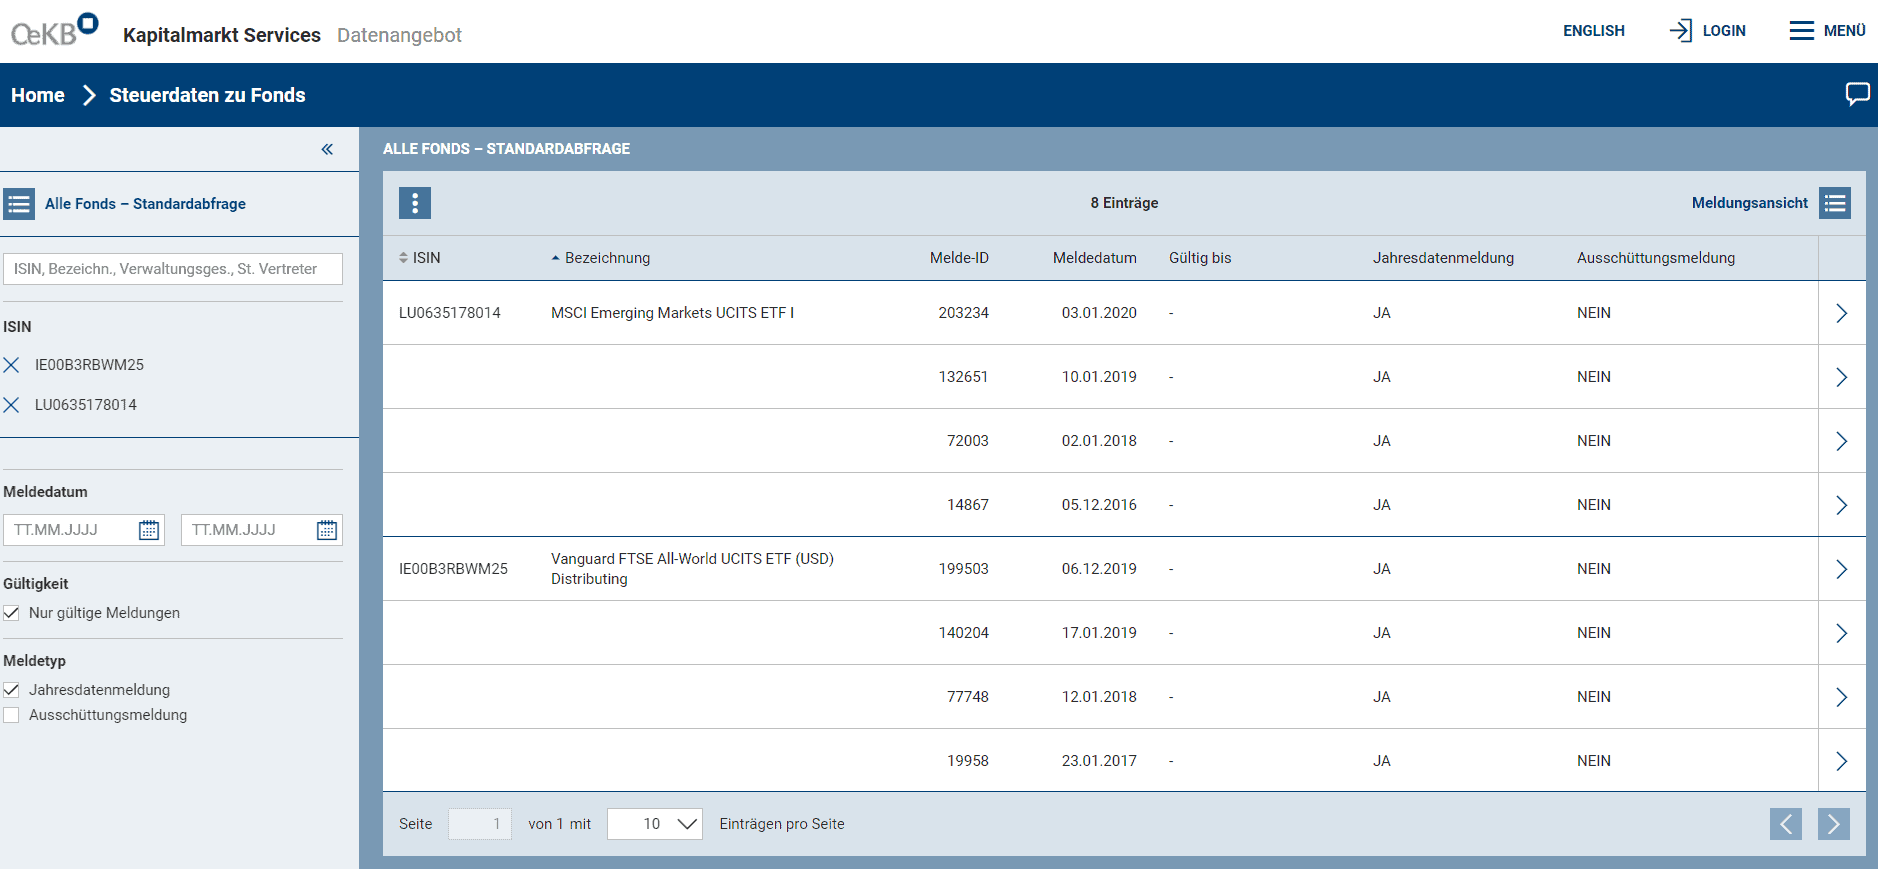Click the Gültig bis column header
This screenshot has width=1878, height=869.
[x=1200, y=258]
